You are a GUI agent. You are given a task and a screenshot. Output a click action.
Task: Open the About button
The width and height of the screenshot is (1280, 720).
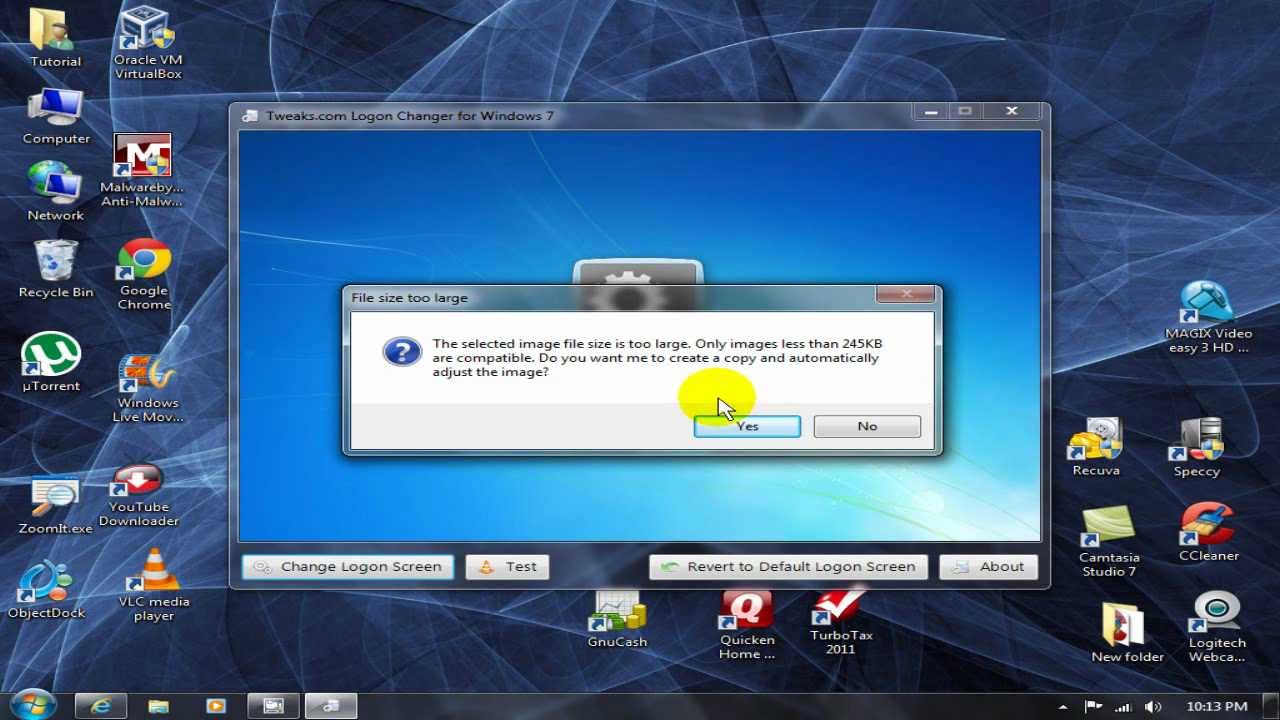pos(988,567)
